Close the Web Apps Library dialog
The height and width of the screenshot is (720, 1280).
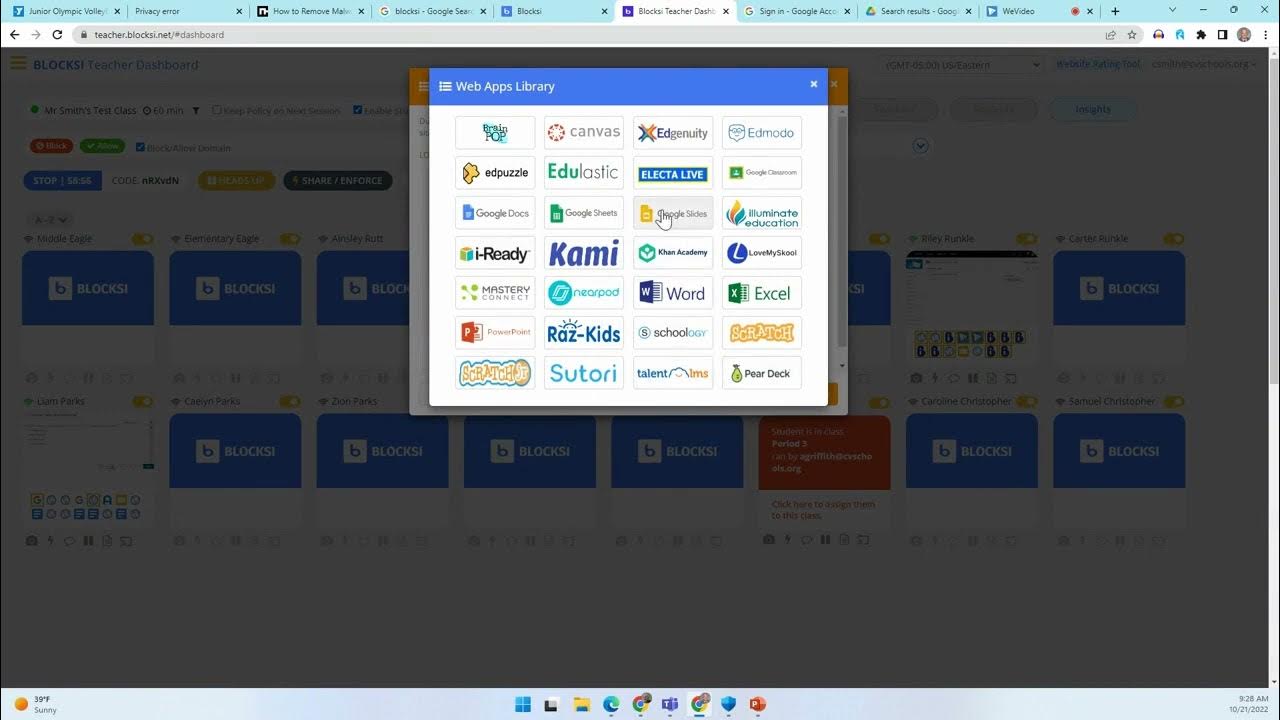[814, 84]
